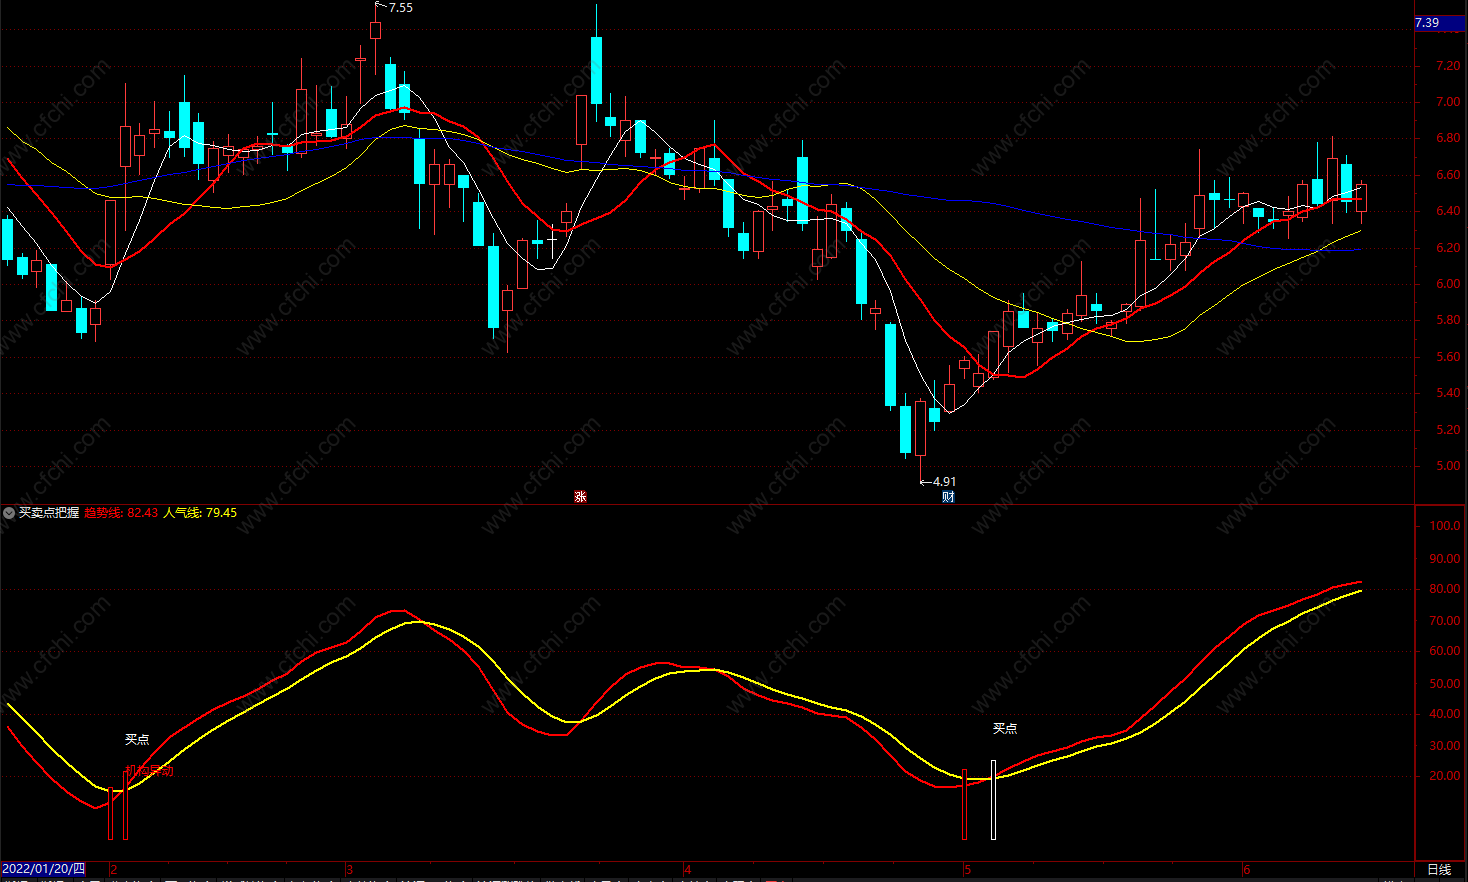The width and height of the screenshot is (1468, 882).
Task: Click the month 5 marker on time axis
Action: [968, 870]
